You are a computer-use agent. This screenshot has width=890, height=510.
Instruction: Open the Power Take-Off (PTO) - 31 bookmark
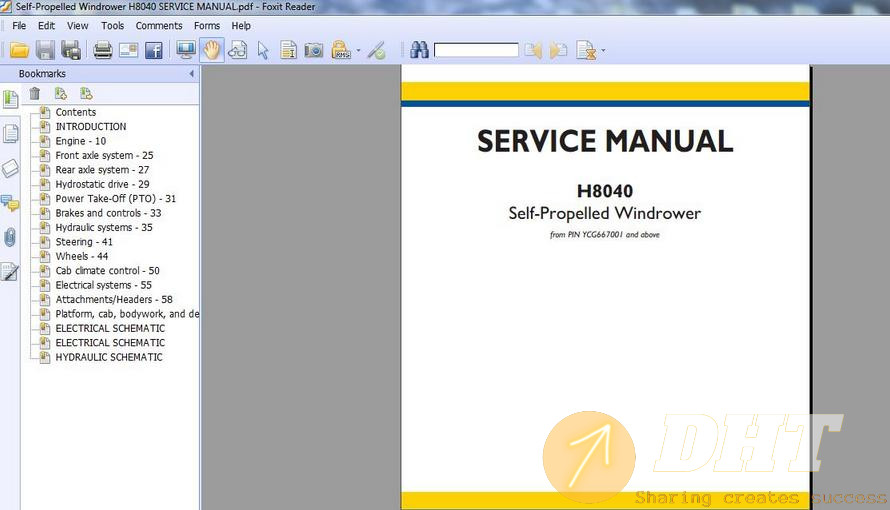116,199
